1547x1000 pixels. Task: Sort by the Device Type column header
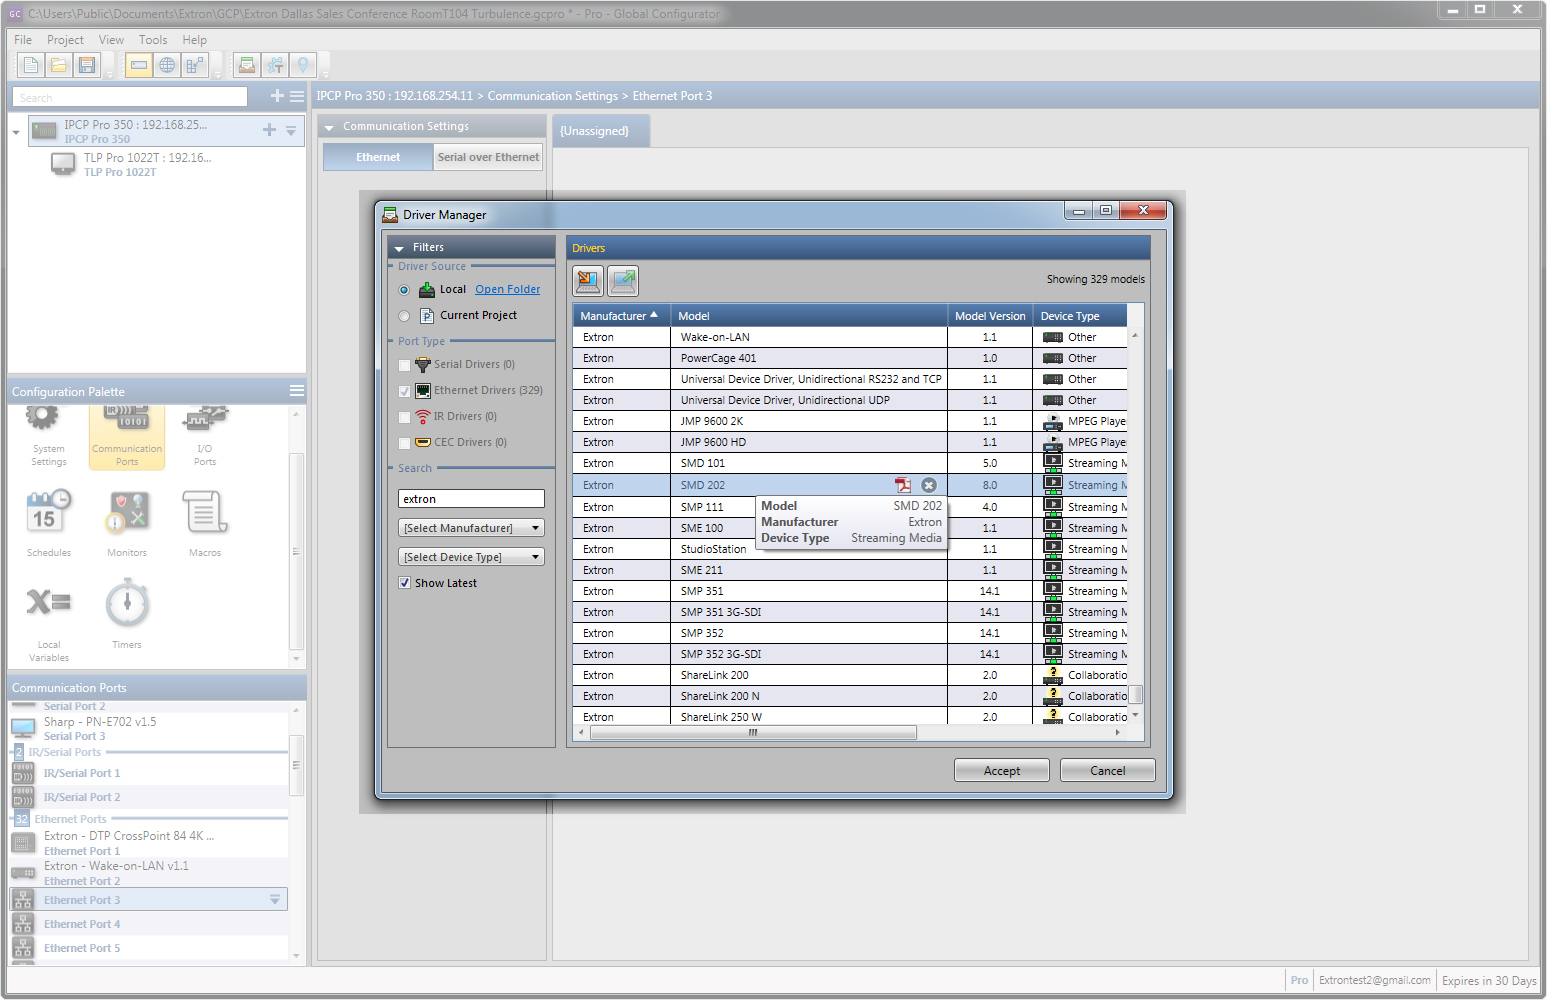click(1080, 316)
